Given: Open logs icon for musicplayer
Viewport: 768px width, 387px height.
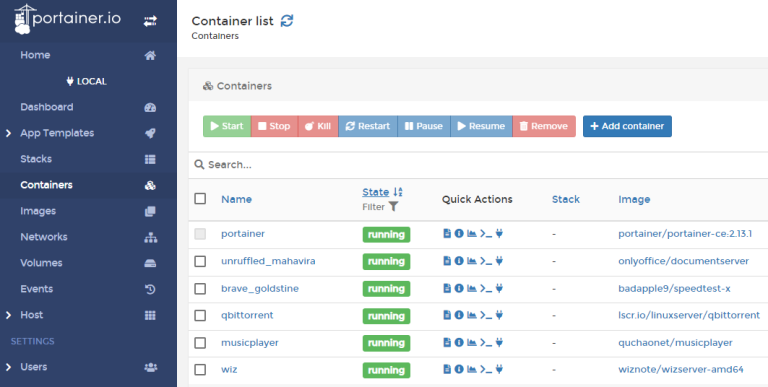Looking at the screenshot, I should pos(447,342).
